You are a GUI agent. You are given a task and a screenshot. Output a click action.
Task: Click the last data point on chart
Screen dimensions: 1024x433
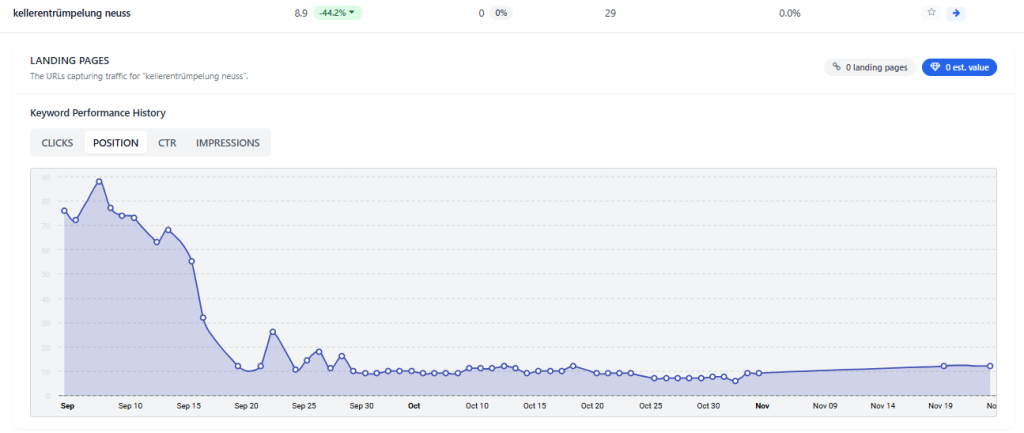coord(990,366)
